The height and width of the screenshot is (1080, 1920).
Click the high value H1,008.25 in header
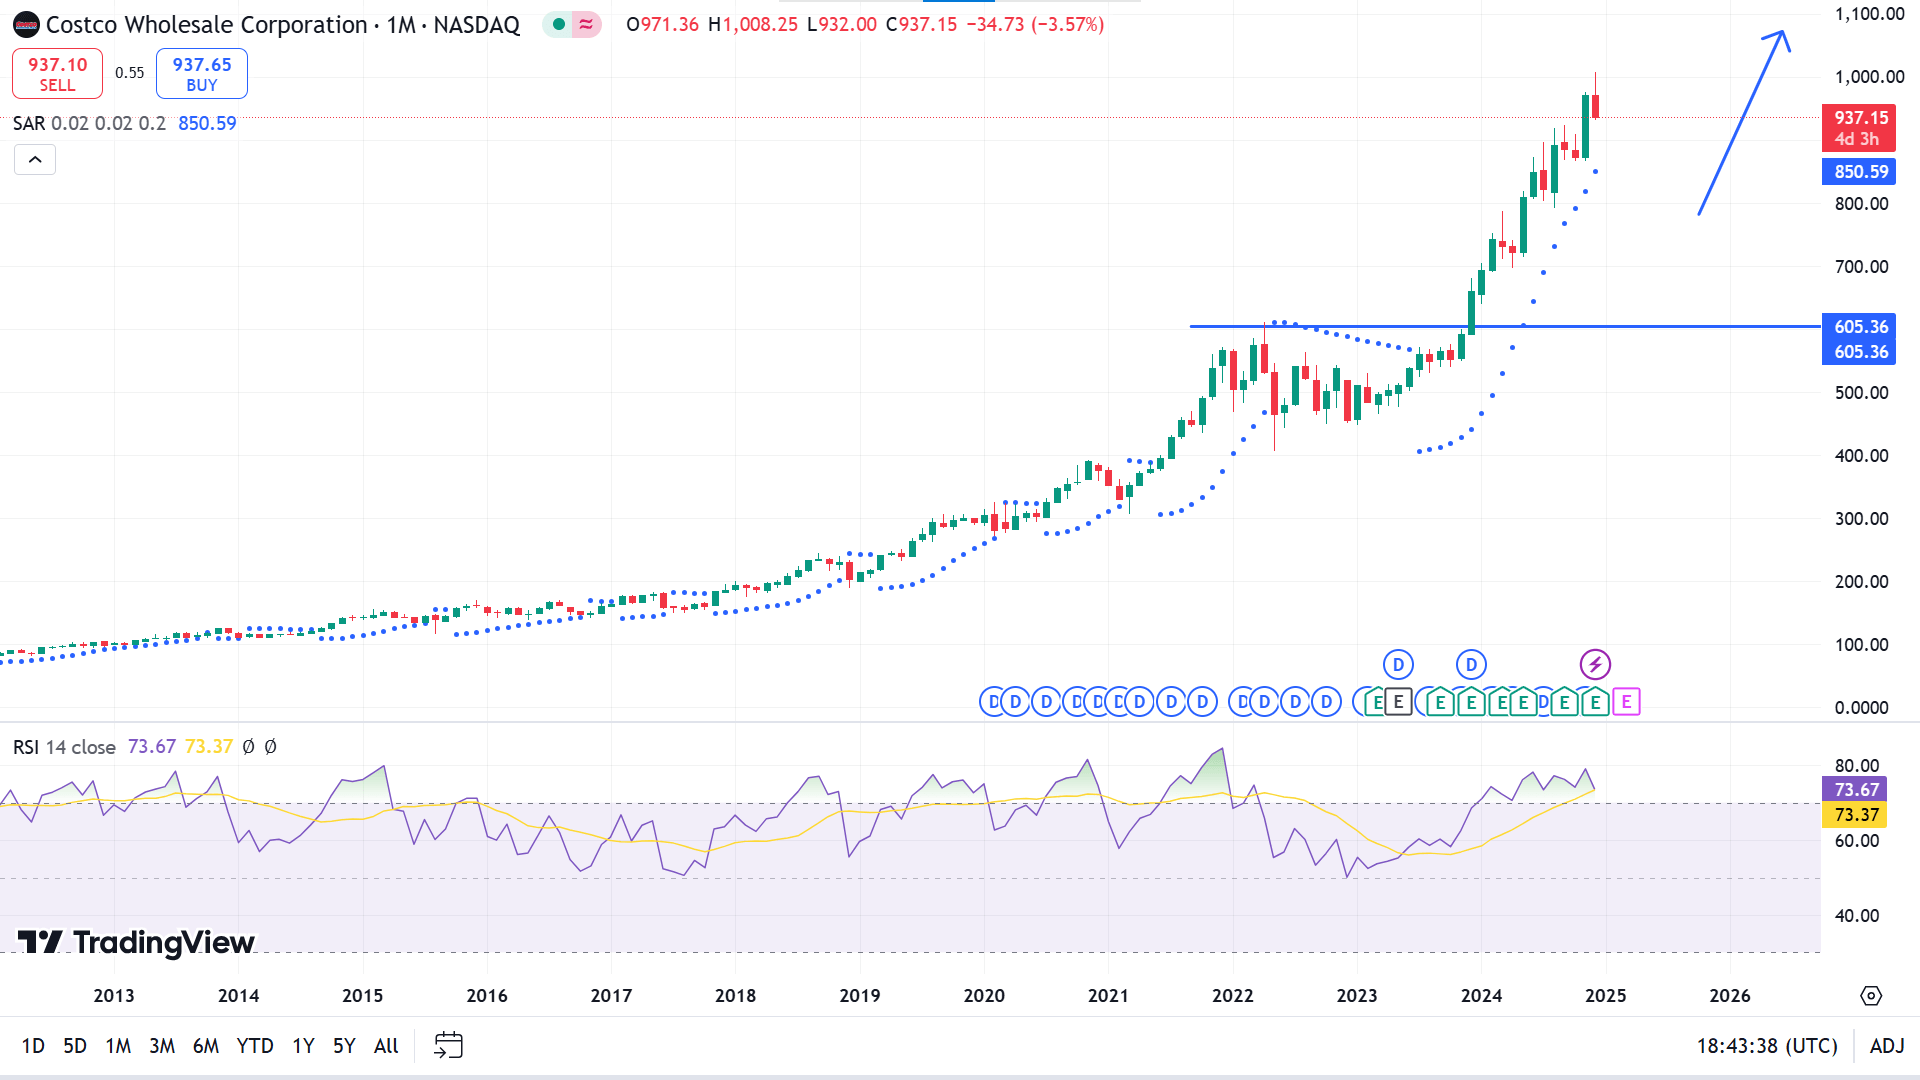[x=753, y=25]
